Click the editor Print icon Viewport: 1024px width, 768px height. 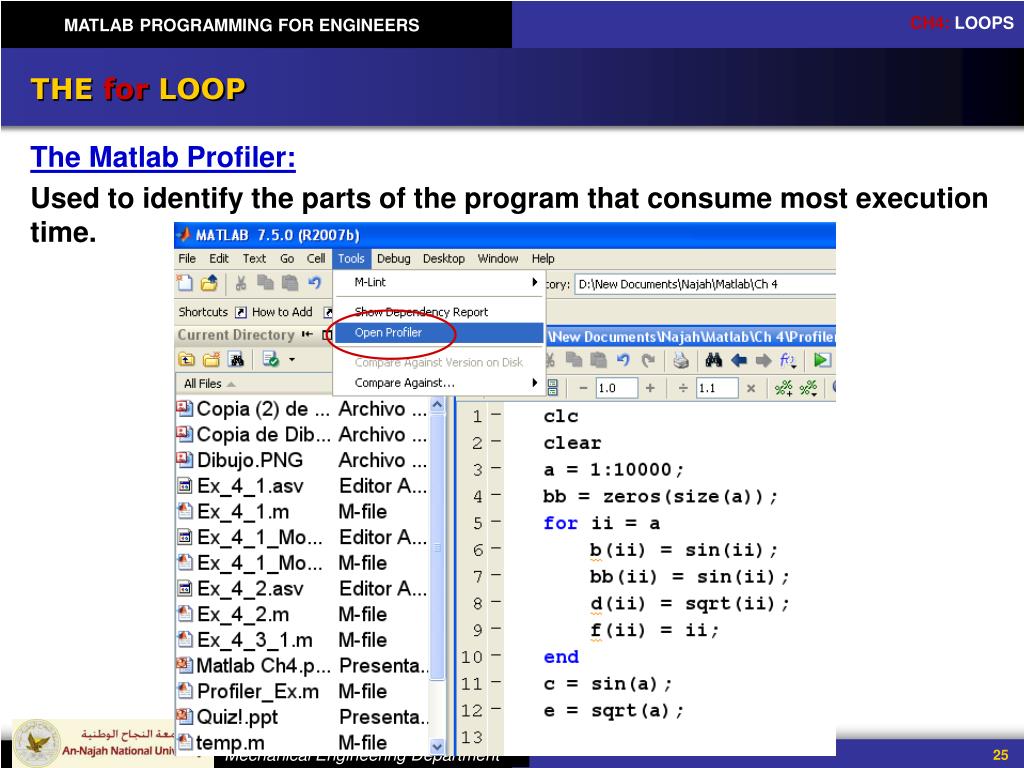pyautogui.click(x=681, y=360)
